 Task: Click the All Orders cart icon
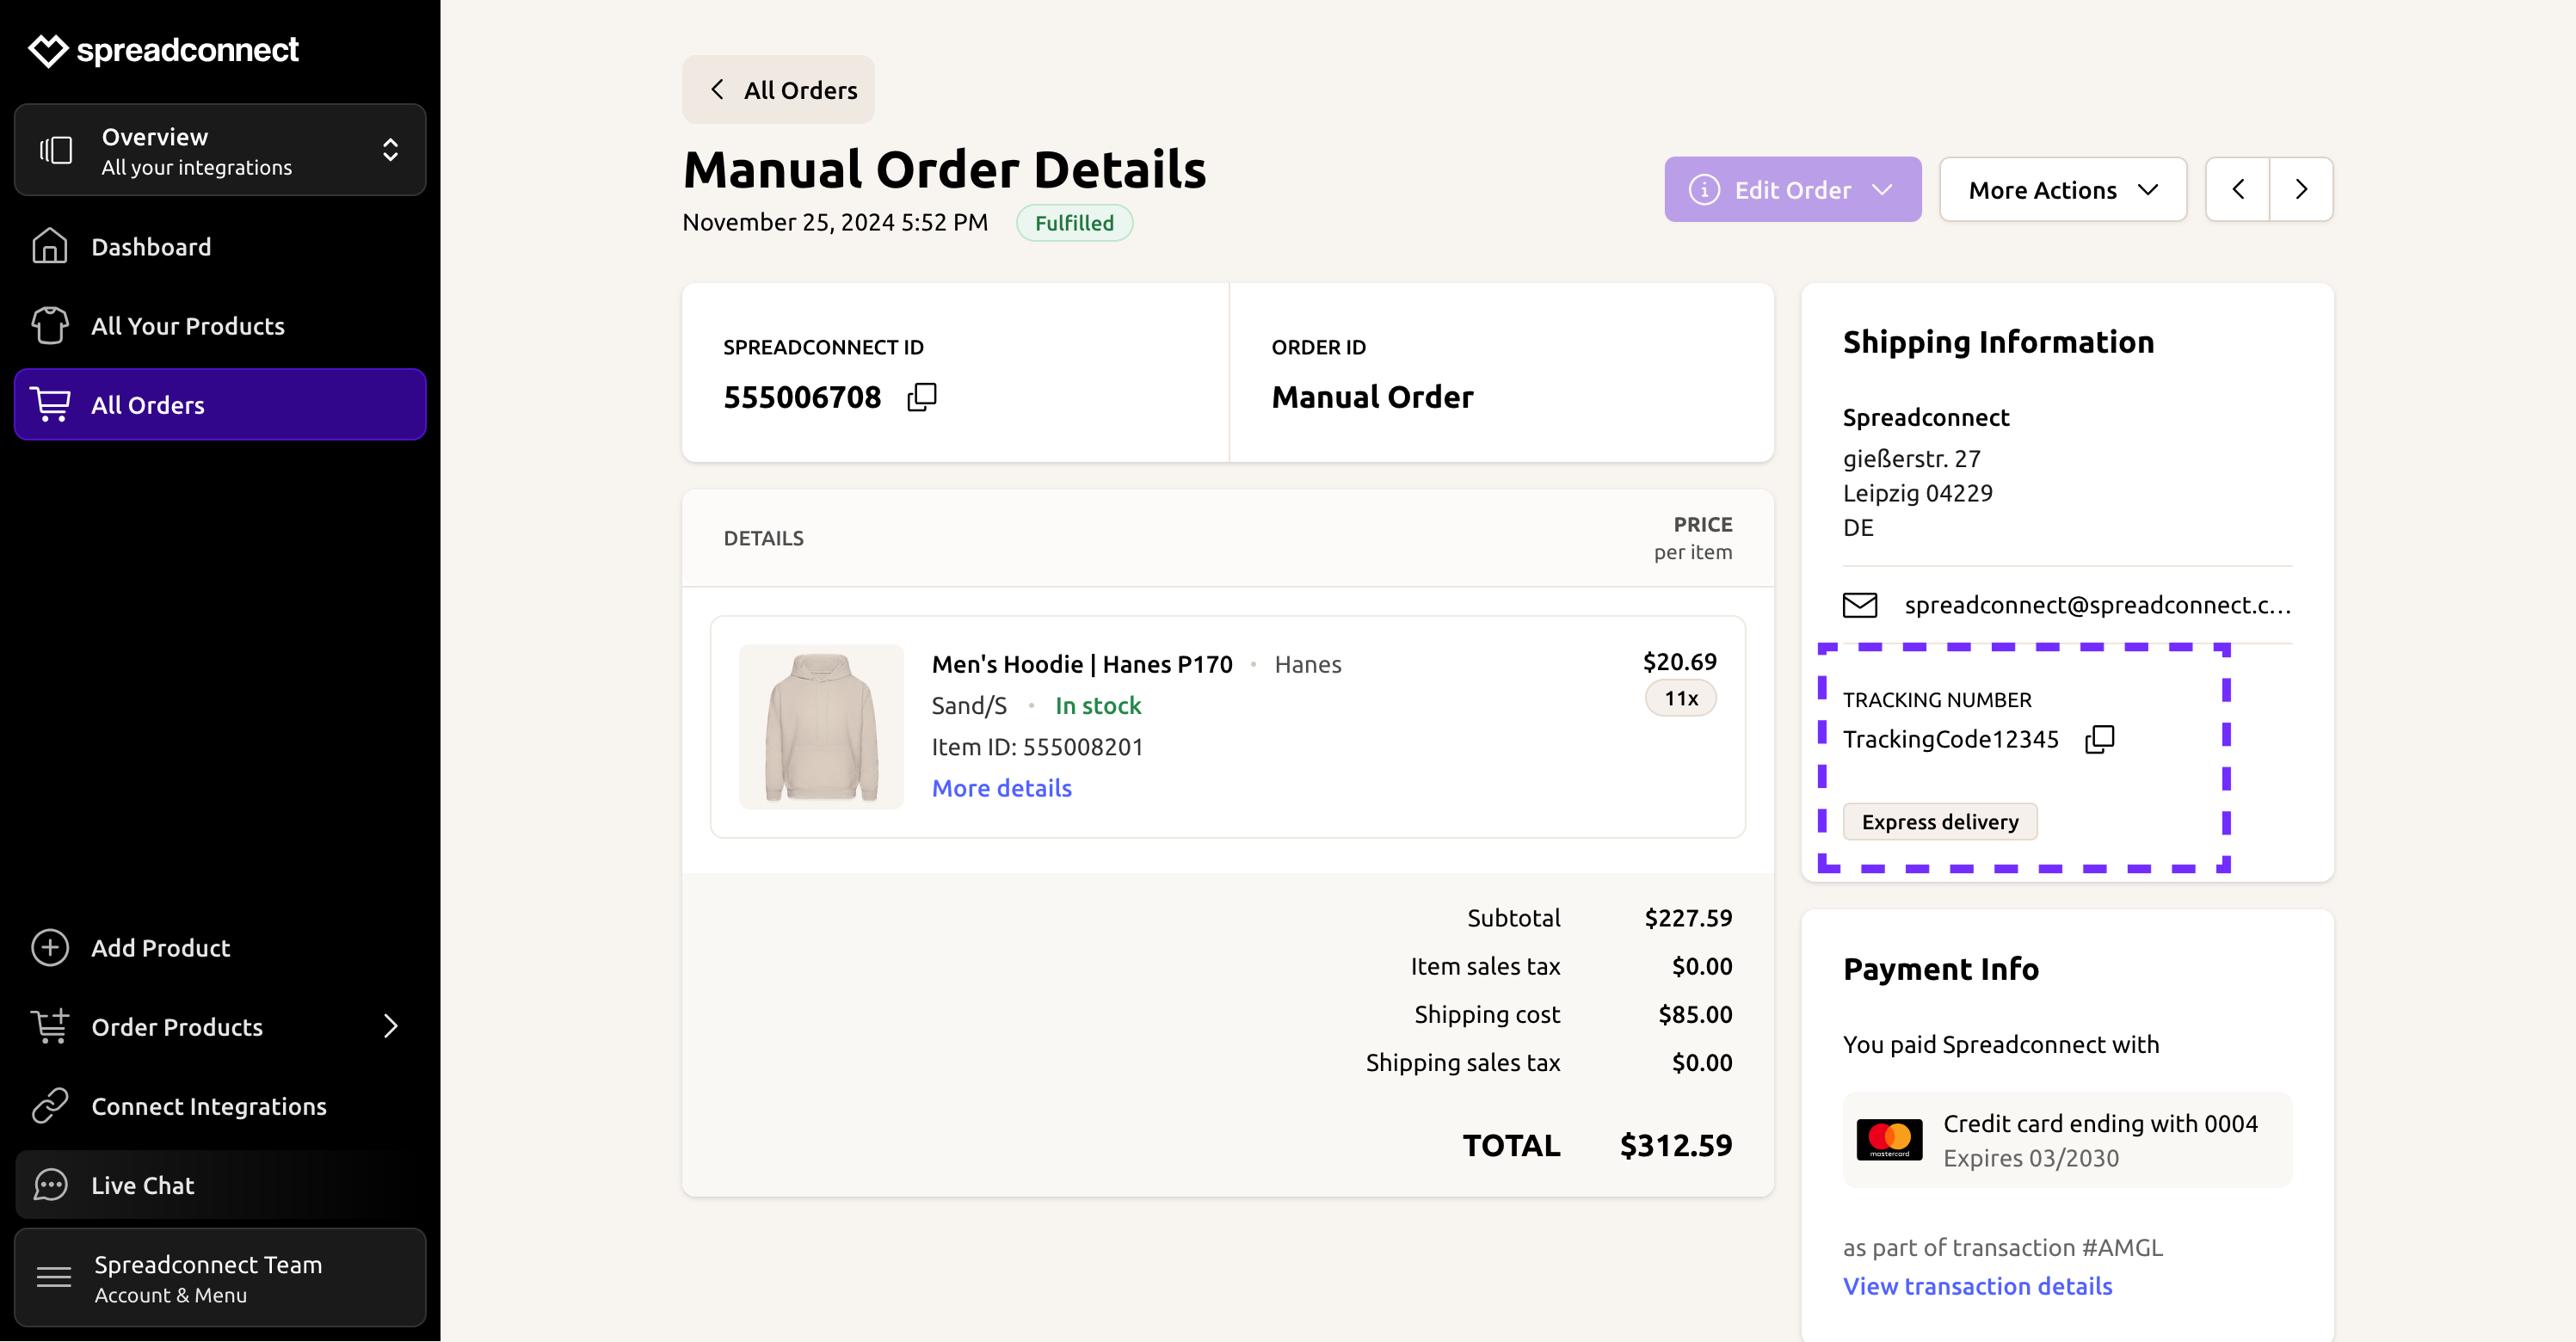click(x=50, y=404)
